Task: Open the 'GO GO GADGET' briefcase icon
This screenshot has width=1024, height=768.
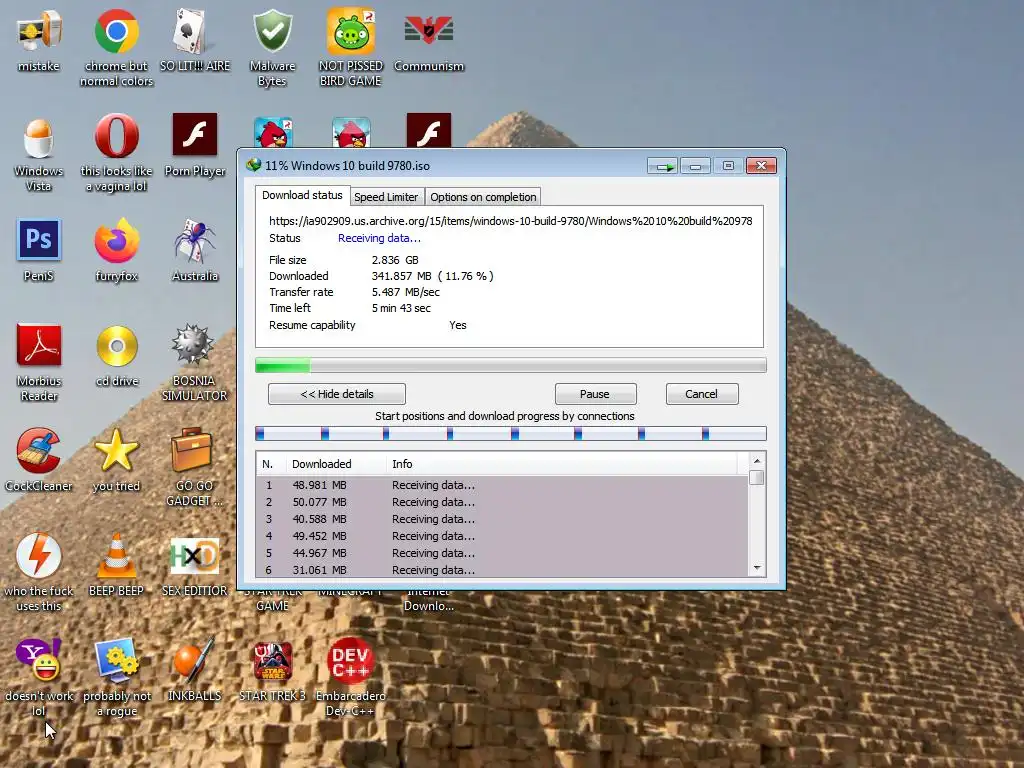Action: [191, 449]
